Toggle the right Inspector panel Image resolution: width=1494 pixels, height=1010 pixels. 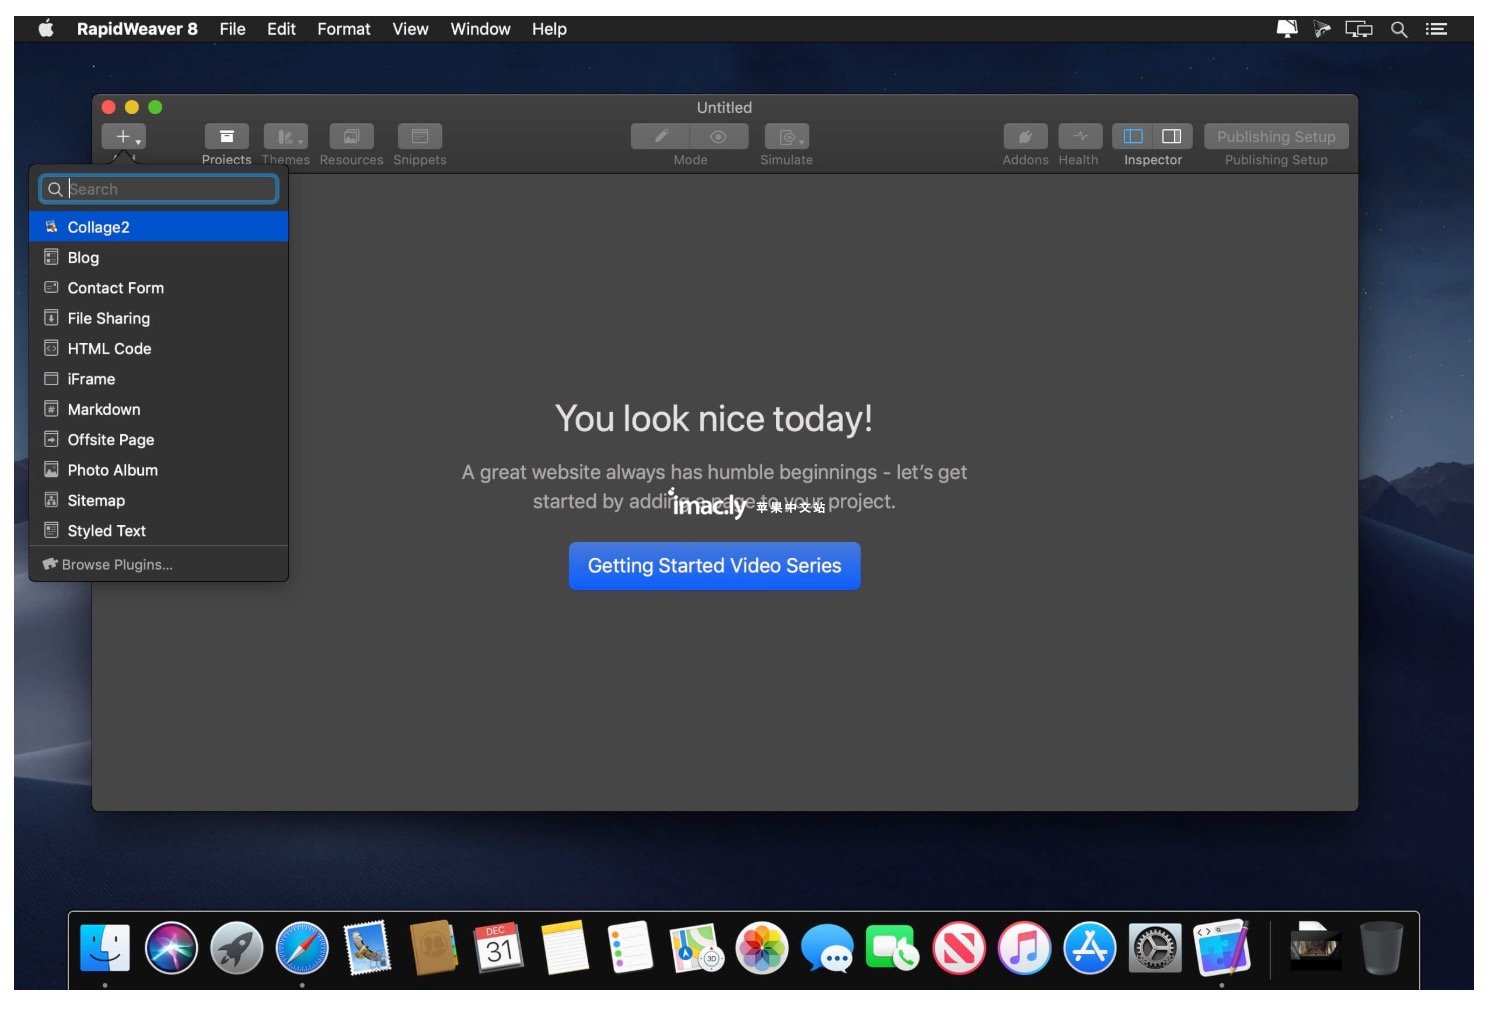[x=1172, y=136]
